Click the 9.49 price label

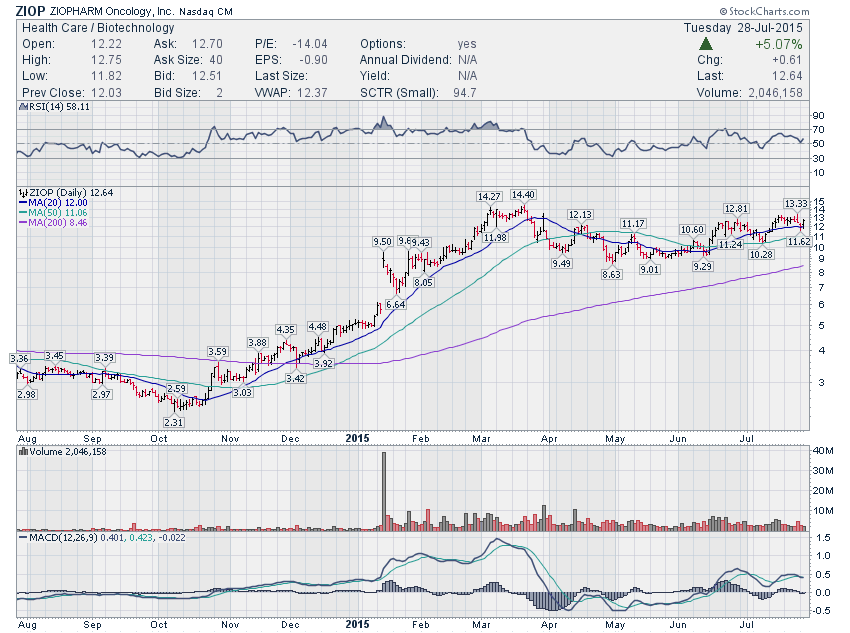561,263
